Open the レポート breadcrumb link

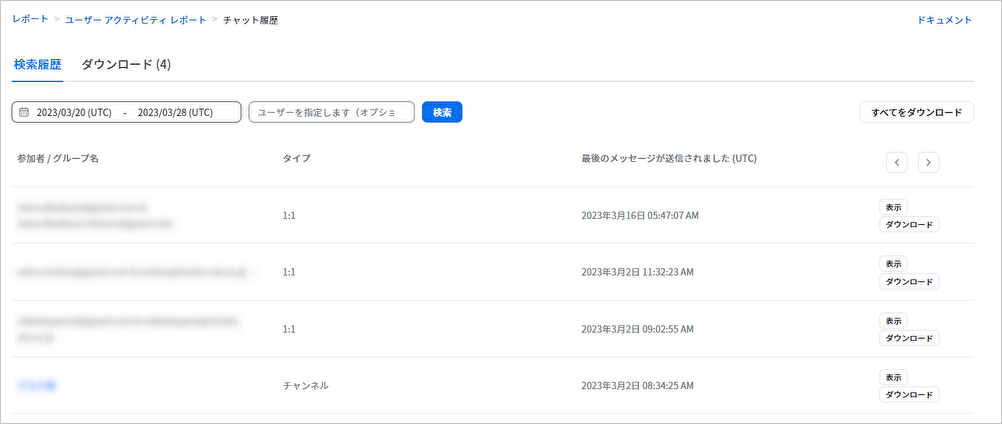tap(30, 20)
